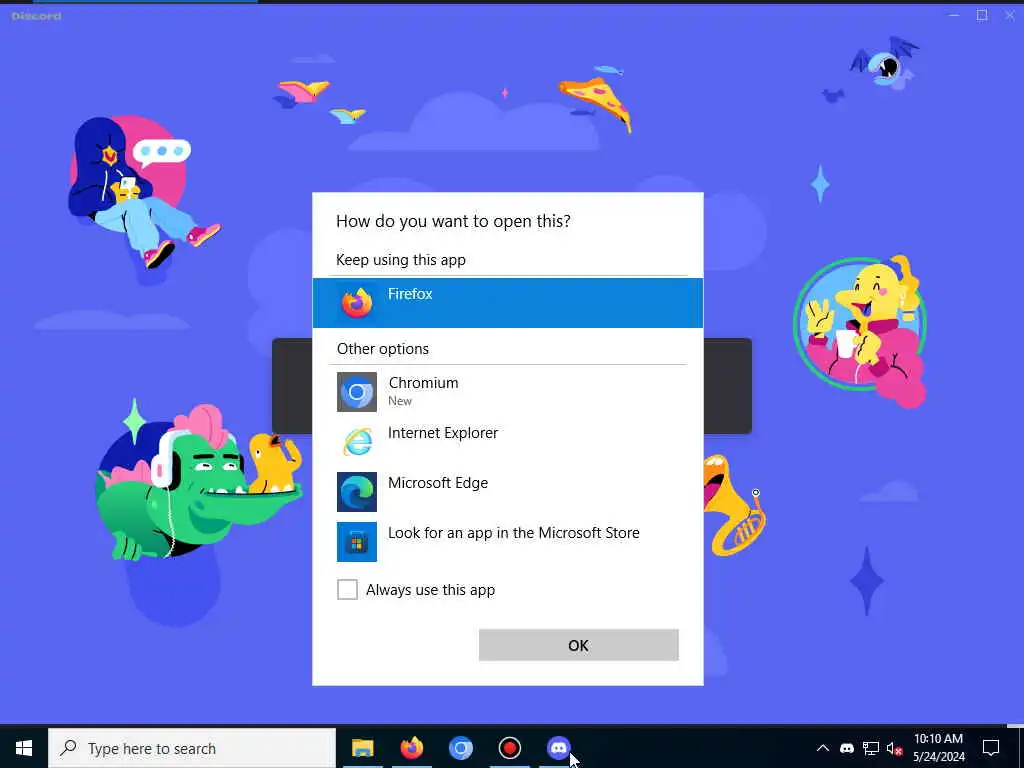Open the Windows Start menu
The width and height of the screenshot is (1024, 768).
[24, 748]
